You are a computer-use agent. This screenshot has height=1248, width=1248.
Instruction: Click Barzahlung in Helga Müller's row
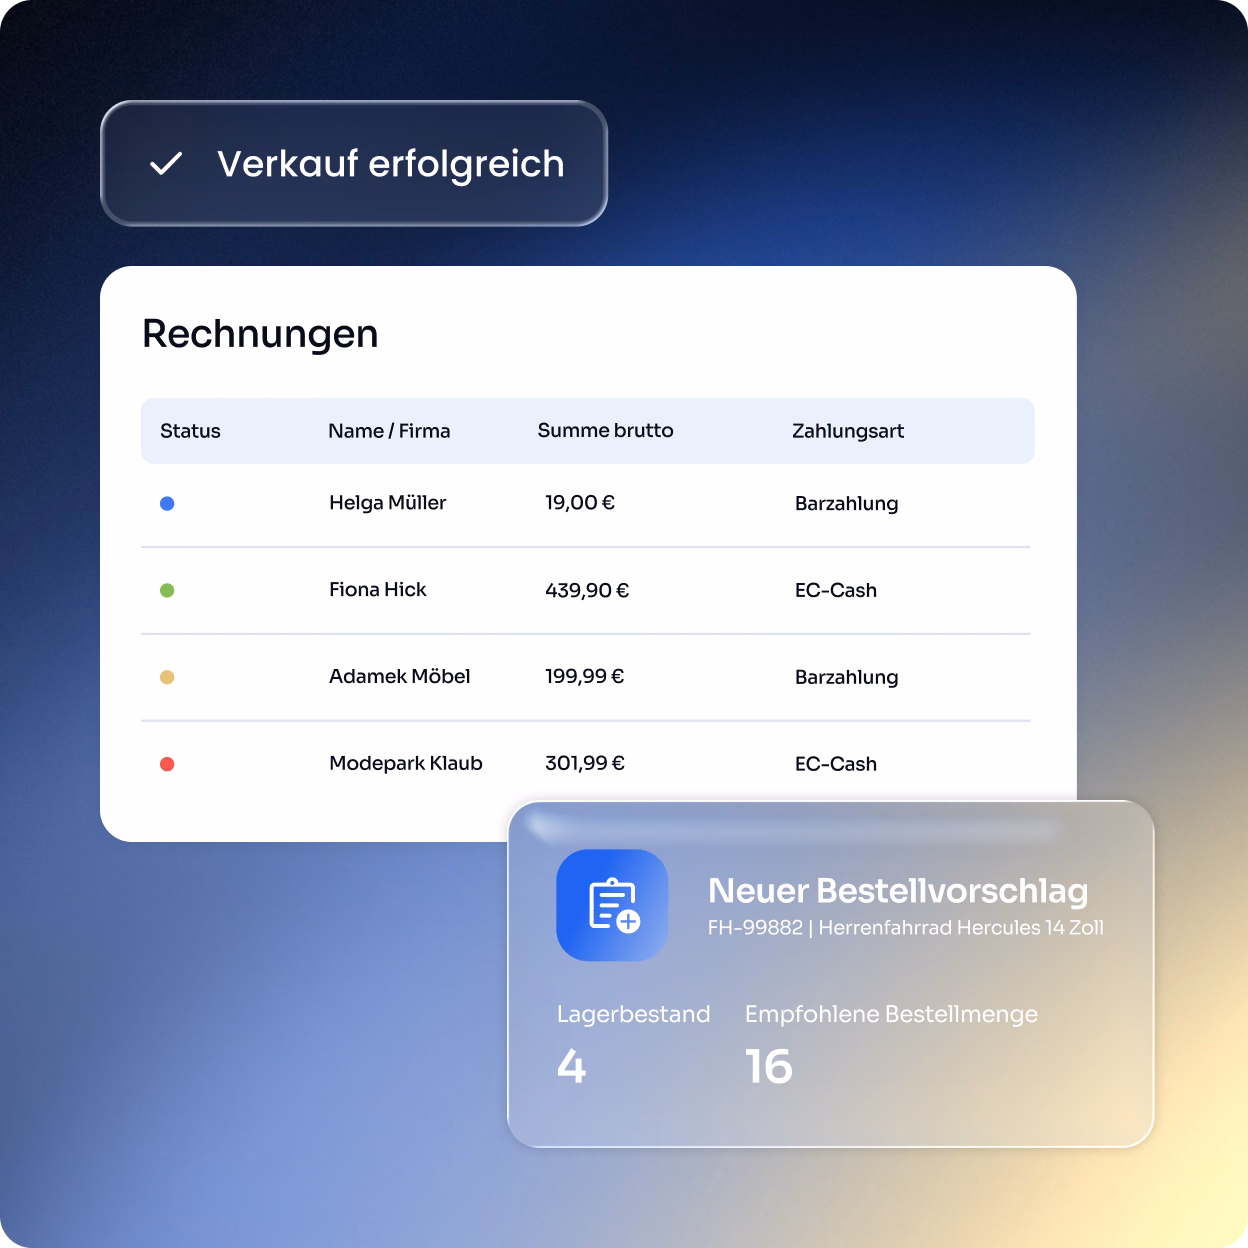pos(847,504)
